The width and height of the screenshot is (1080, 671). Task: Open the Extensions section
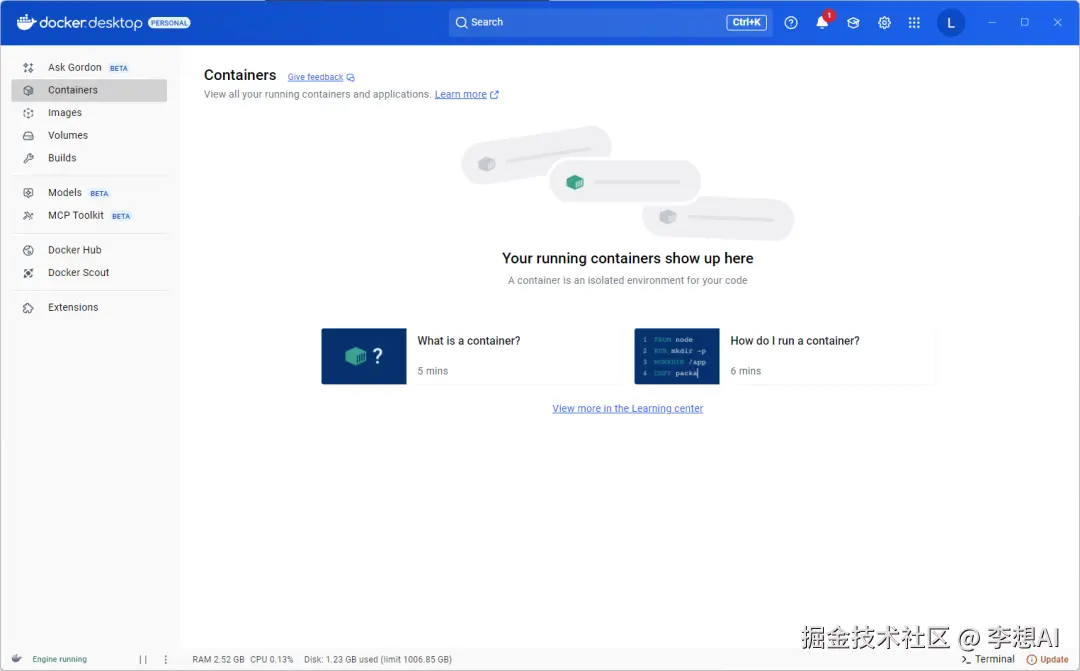[x=89, y=308]
